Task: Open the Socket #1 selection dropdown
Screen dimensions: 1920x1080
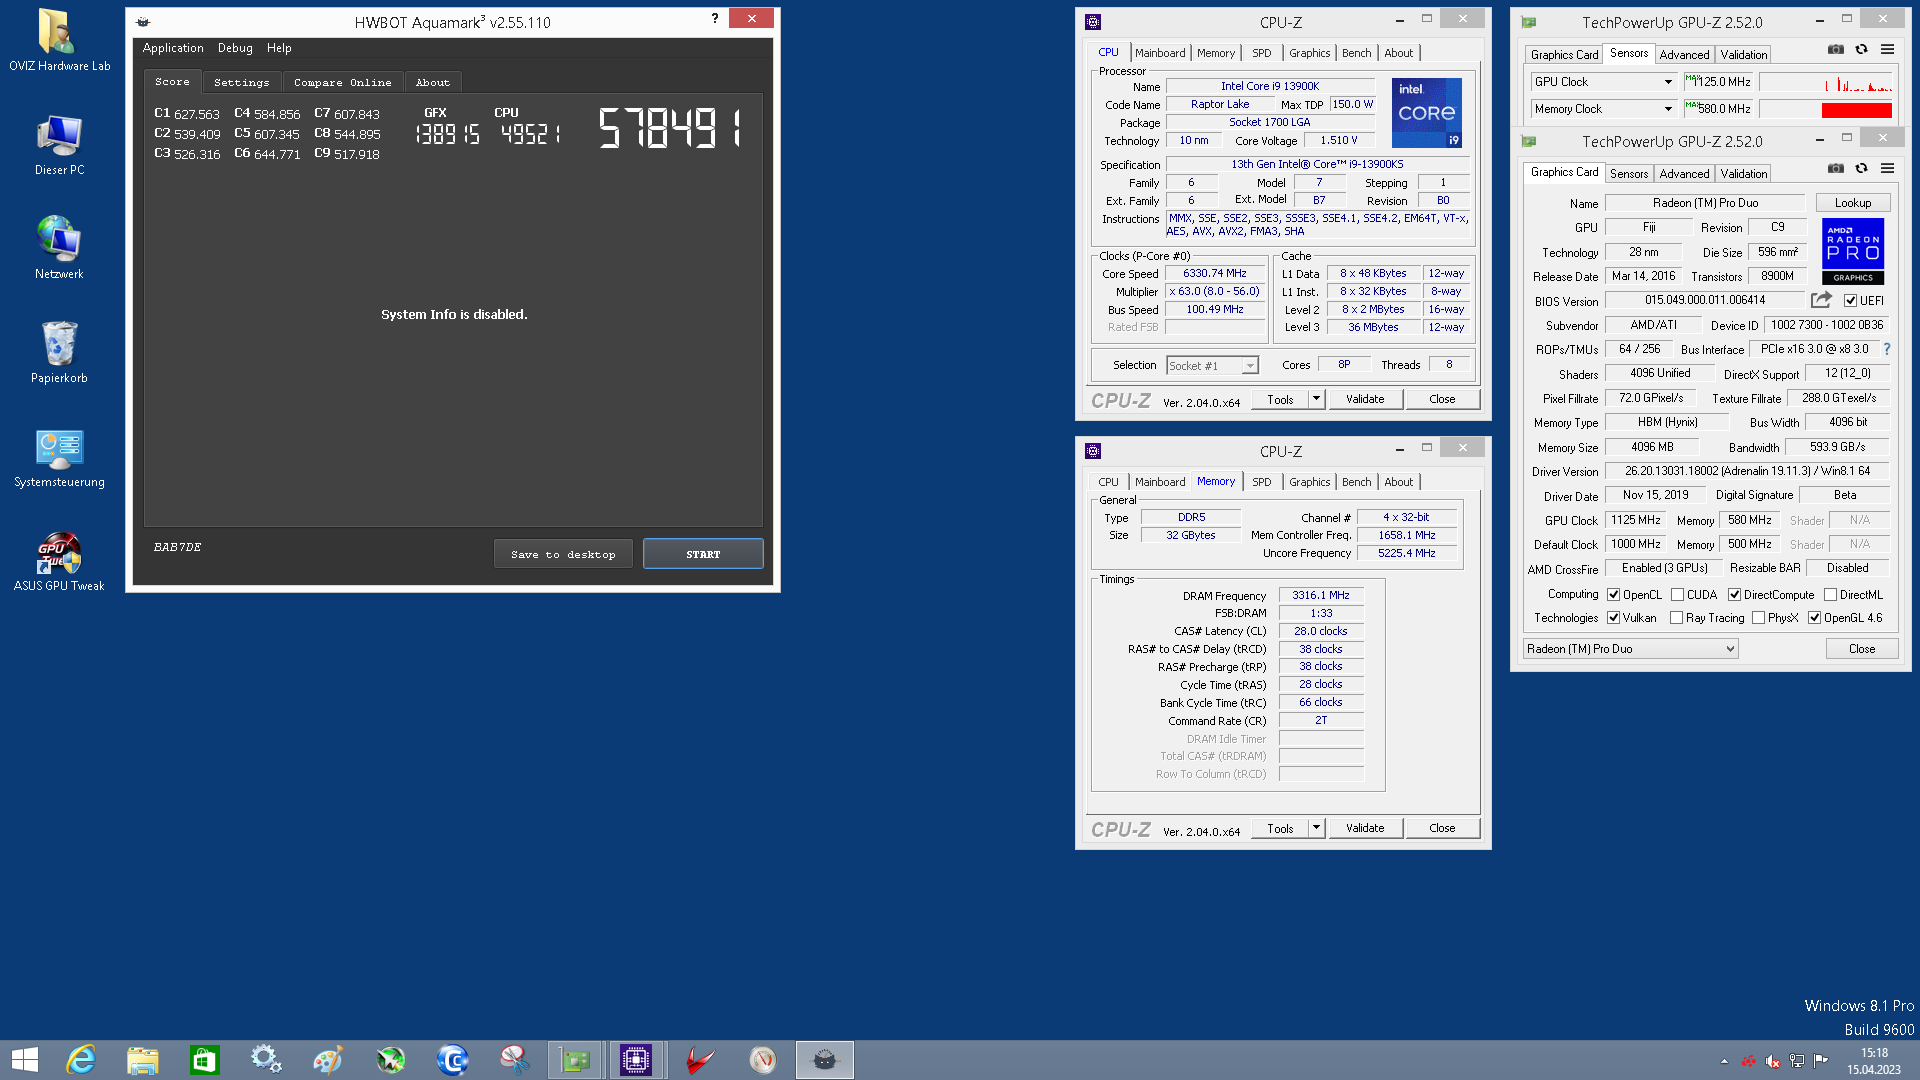Action: point(1212,366)
